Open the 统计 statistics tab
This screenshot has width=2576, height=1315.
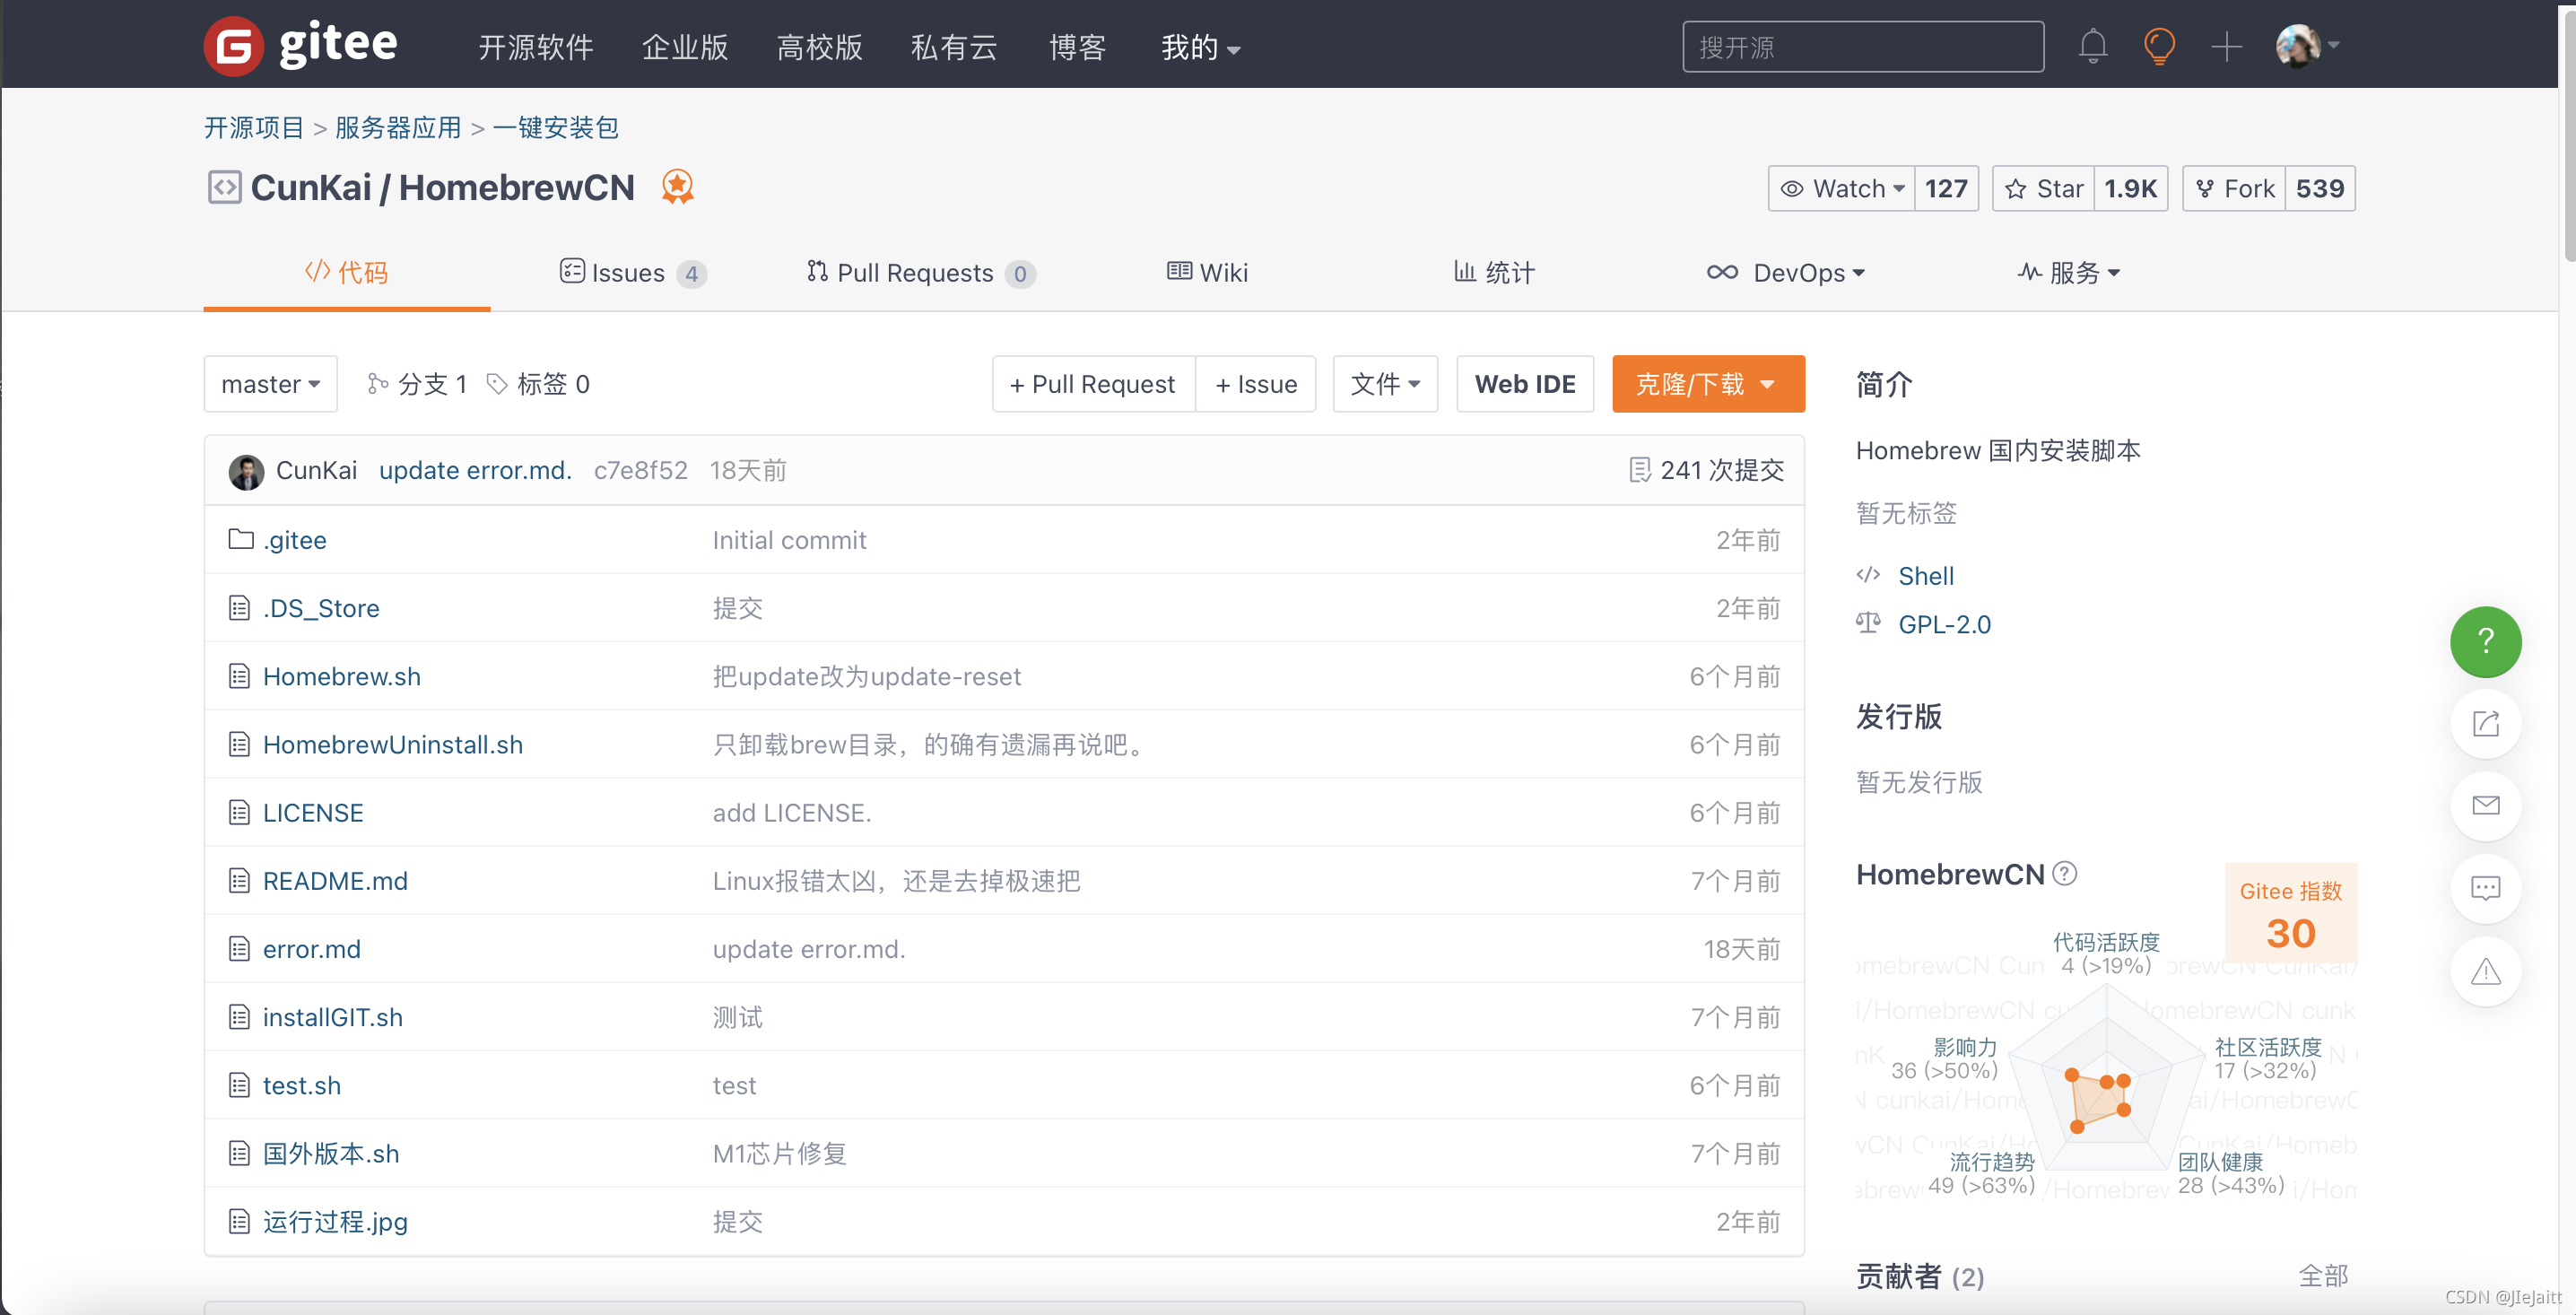click(1494, 272)
